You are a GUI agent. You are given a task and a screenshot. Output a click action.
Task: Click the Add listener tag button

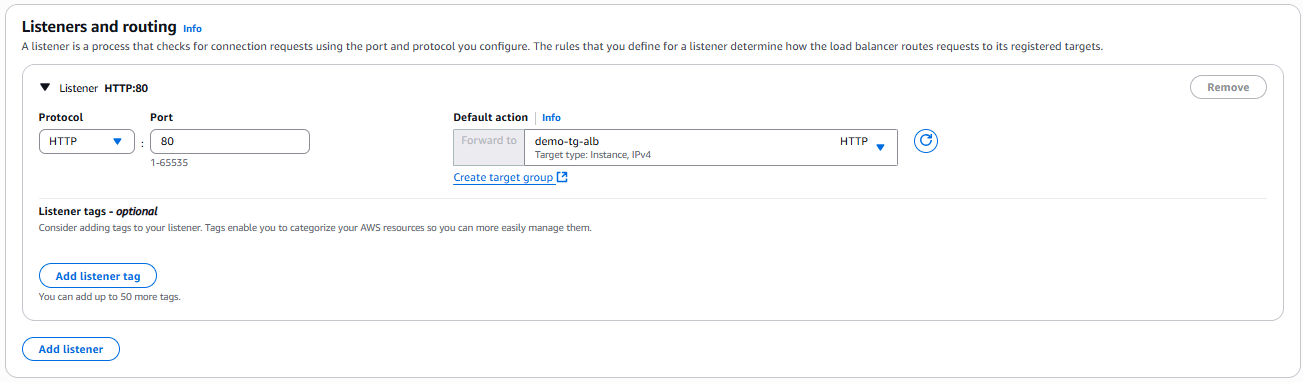[98, 276]
